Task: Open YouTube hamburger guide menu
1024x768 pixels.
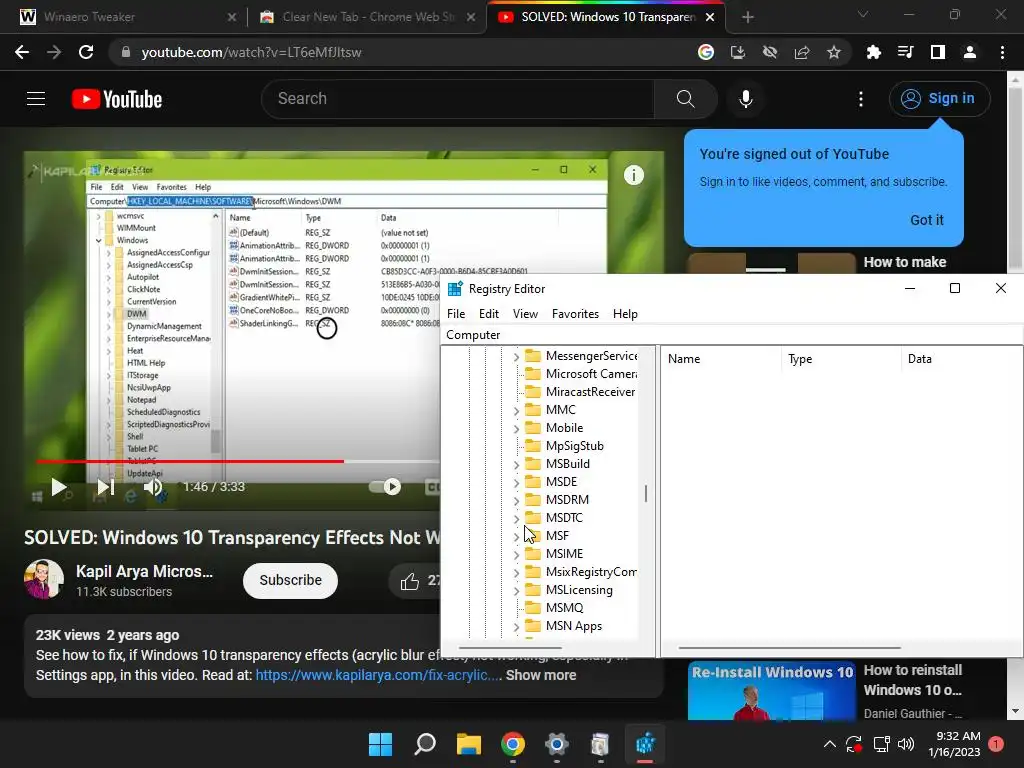Action: [x=36, y=99]
